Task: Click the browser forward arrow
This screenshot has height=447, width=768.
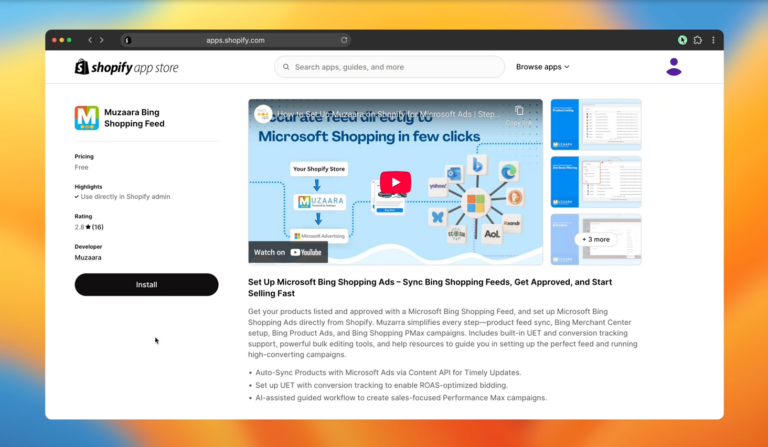Action: pyautogui.click(x=102, y=40)
